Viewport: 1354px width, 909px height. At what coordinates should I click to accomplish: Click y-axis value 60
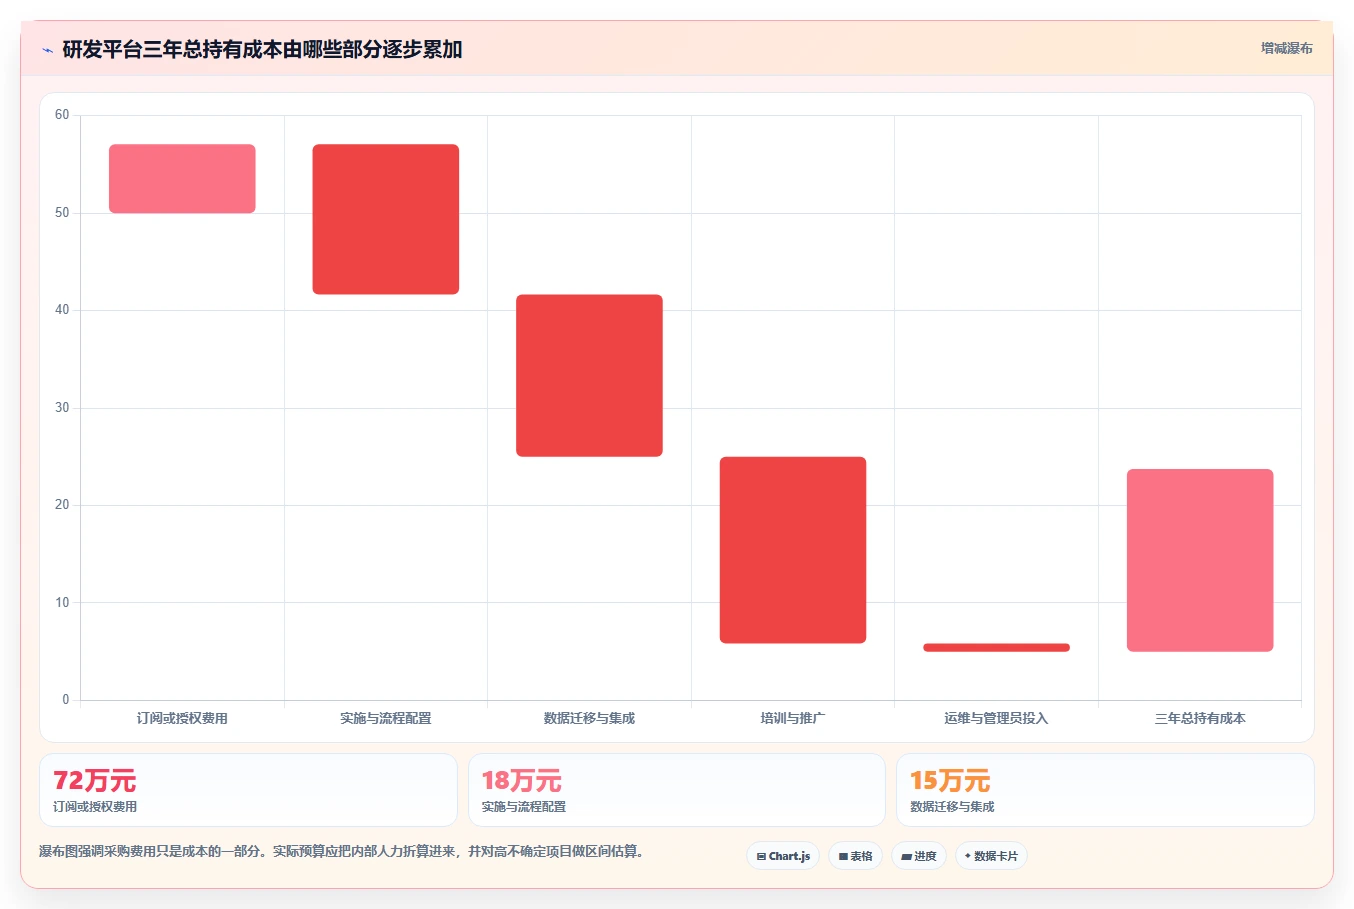[x=62, y=115]
